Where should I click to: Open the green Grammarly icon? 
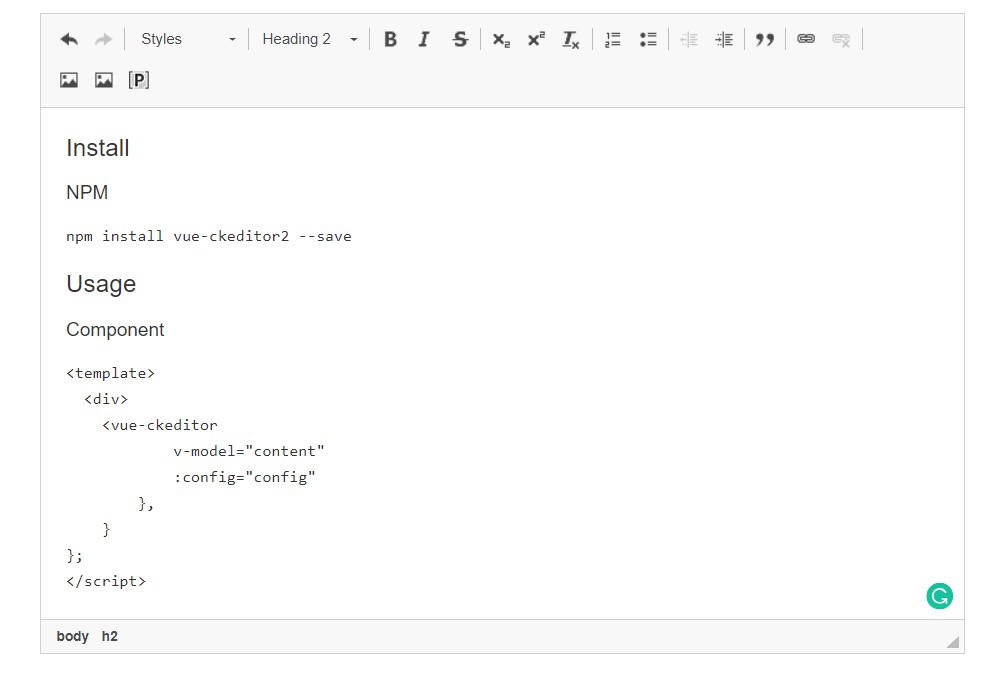pyautogui.click(x=939, y=596)
